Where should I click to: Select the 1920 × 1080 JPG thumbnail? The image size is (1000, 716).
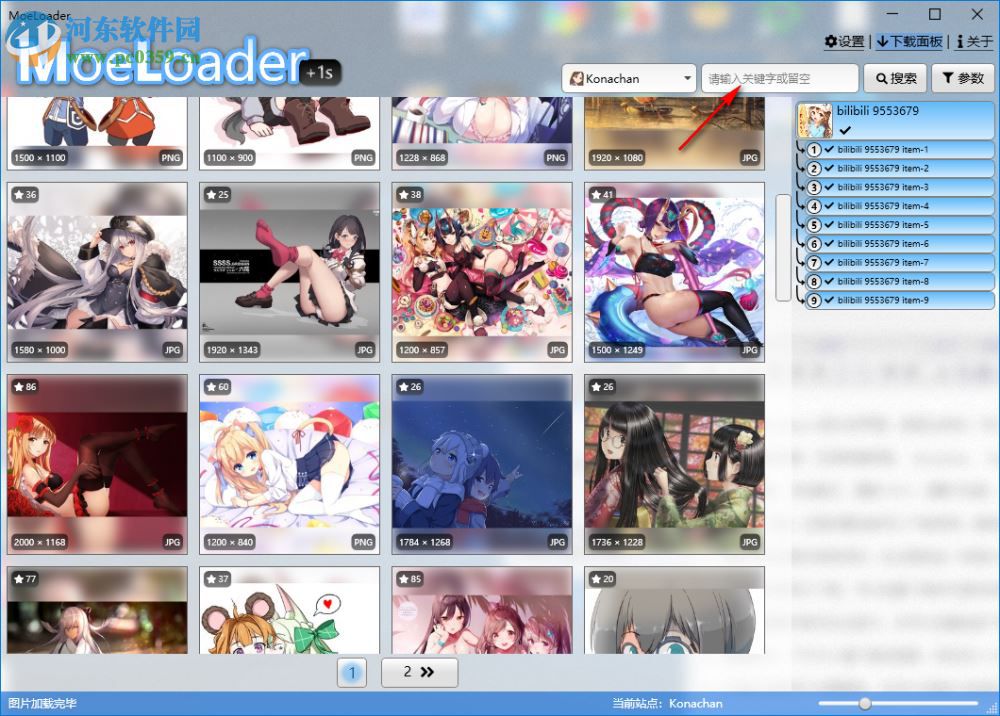click(674, 133)
